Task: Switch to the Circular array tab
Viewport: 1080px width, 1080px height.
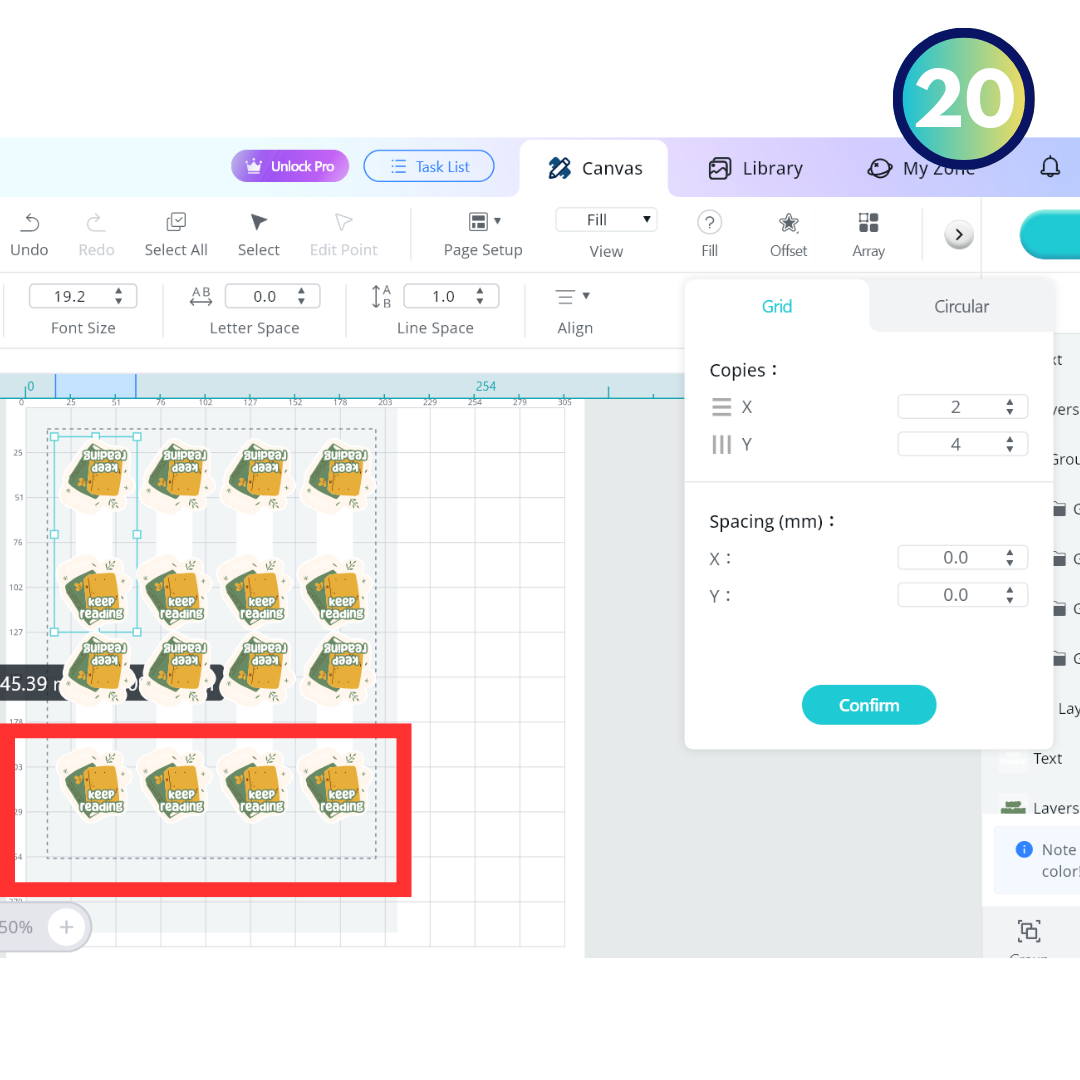Action: click(962, 307)
